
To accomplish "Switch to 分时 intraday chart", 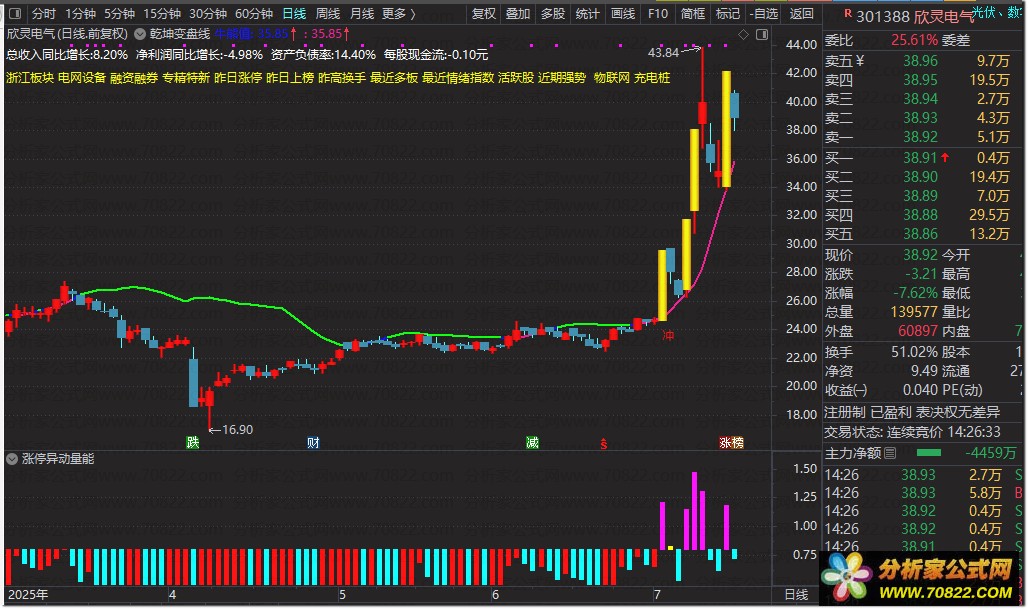I will [44, 13].
